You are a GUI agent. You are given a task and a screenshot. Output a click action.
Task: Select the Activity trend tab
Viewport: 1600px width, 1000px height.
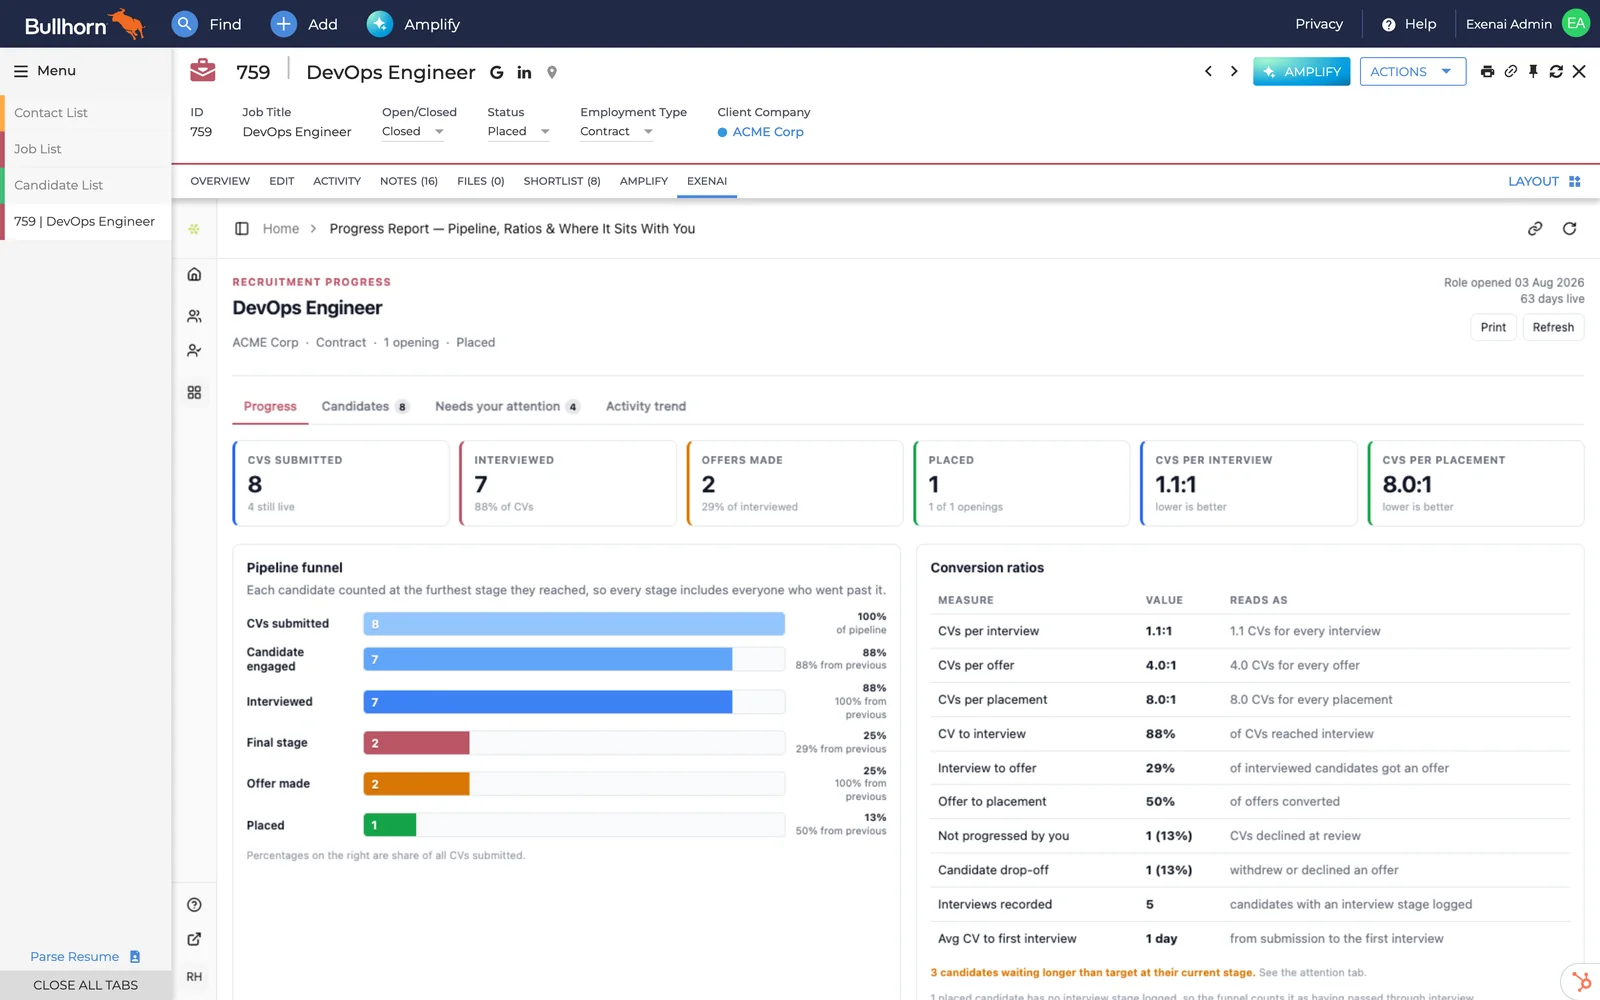(x=646, y=407)
